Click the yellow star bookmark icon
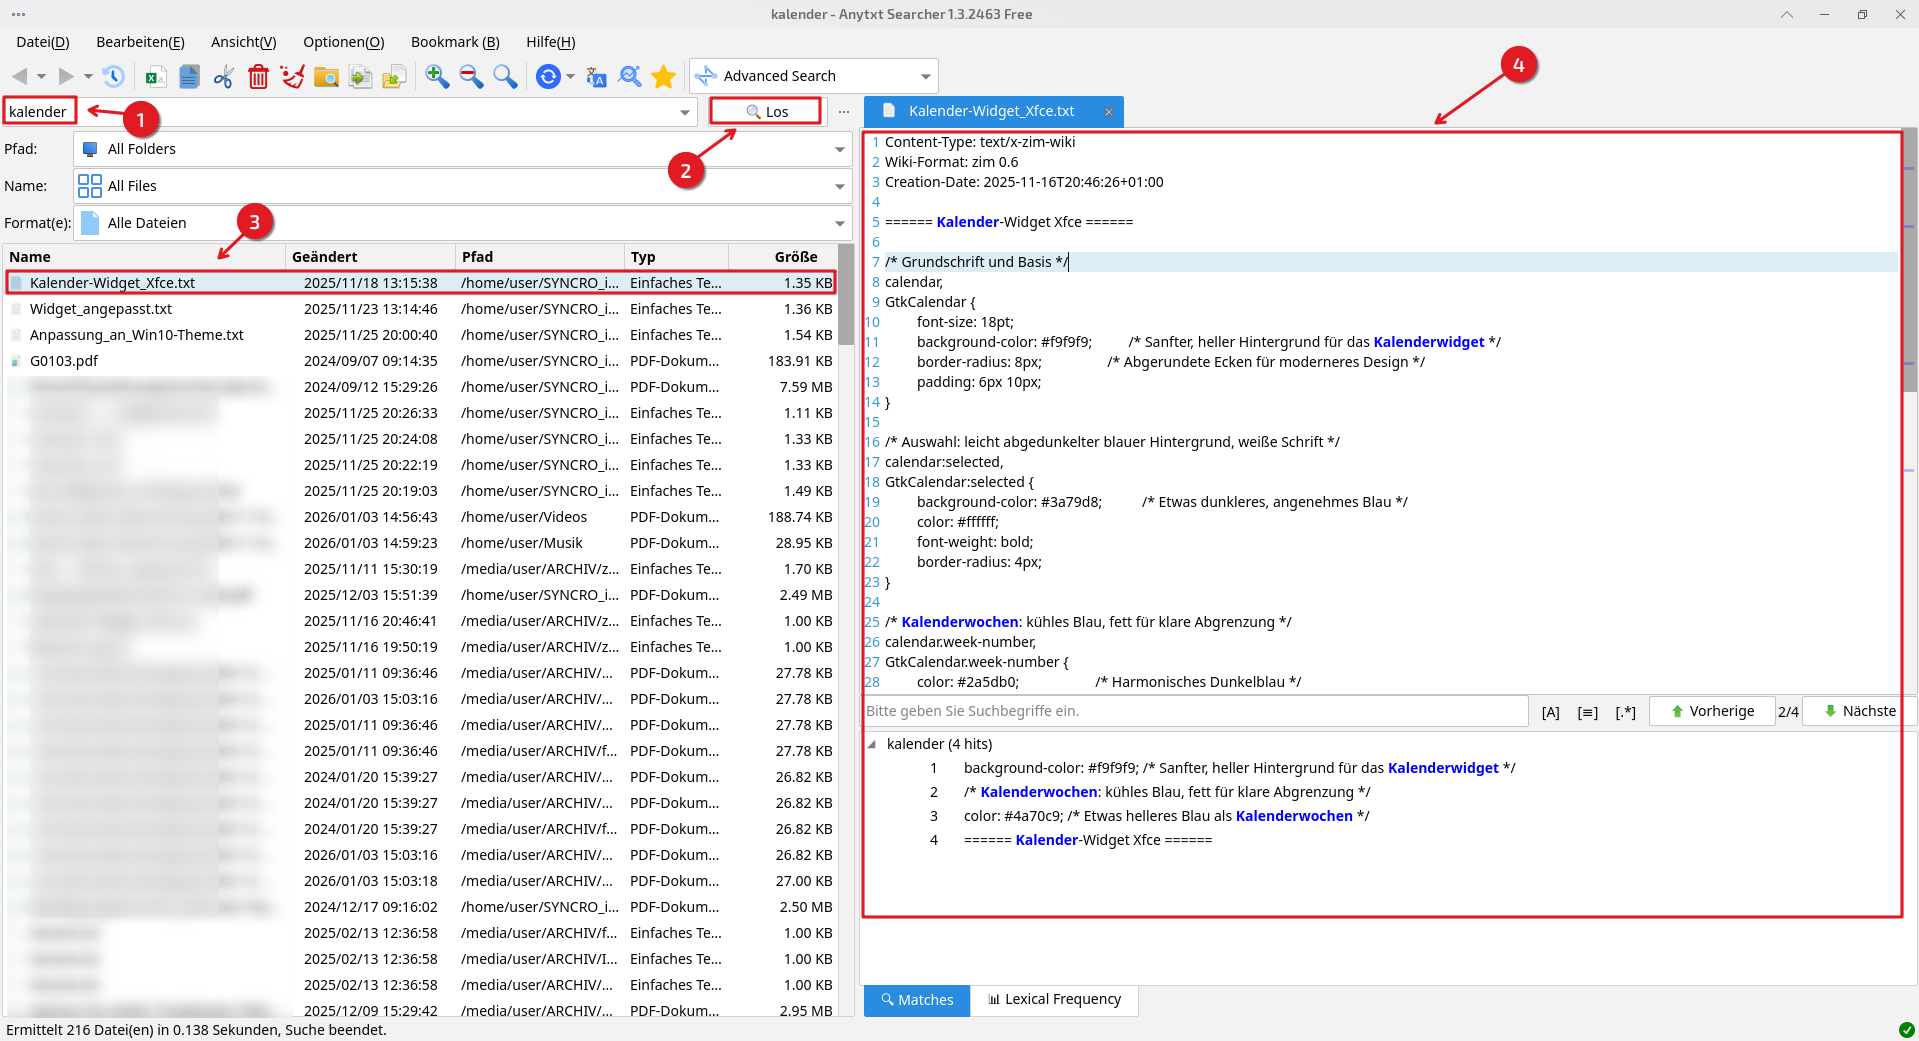The image size is (1919, 1041). [x=663, y=76]
